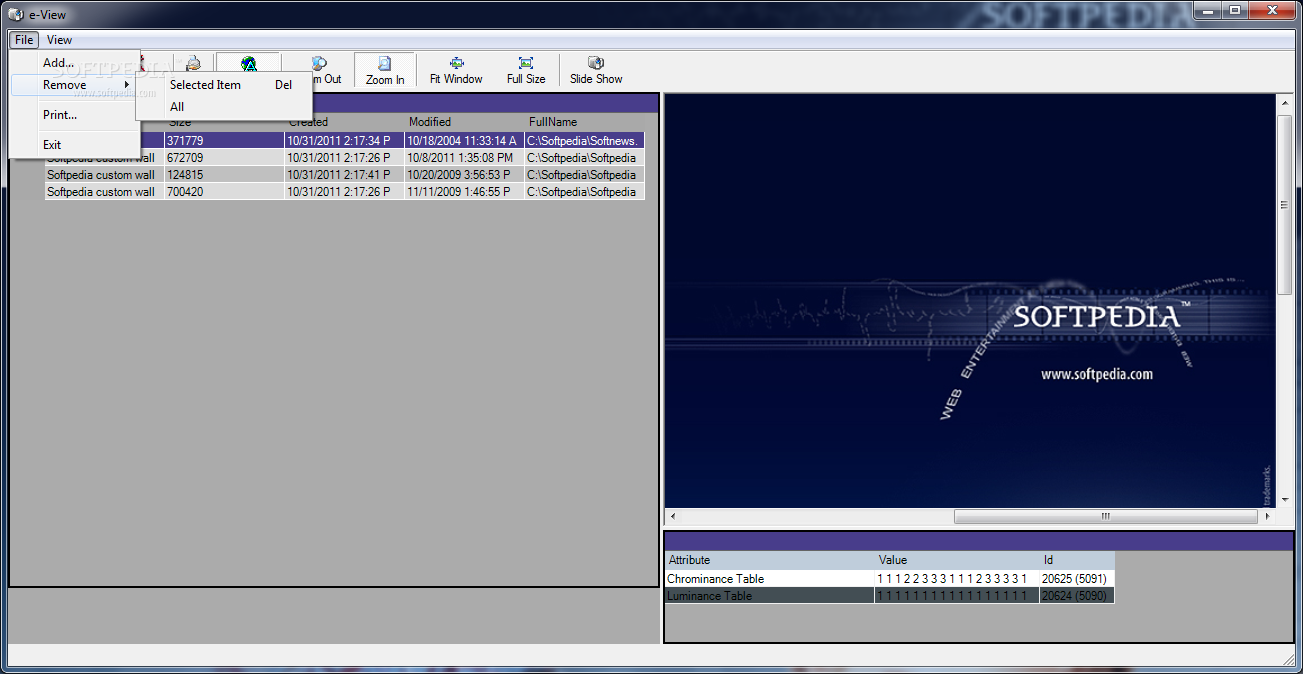Start the Slide Show from the toolbar
Image resolution: width=1303 pixels, height=674 pixels.
pyautogui.click(x=596, y=71)
